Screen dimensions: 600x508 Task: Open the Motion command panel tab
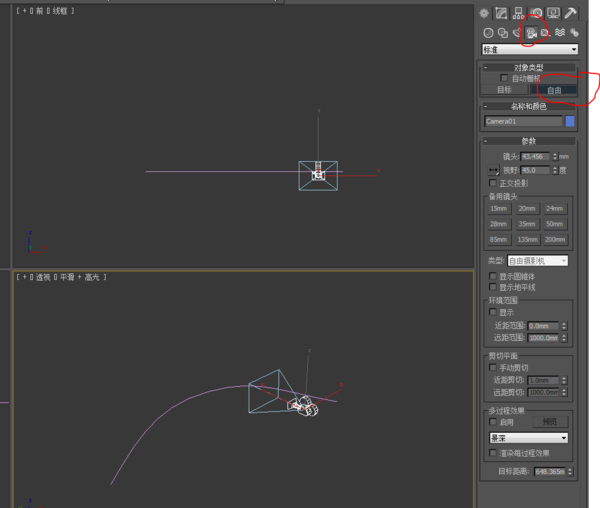536,13
